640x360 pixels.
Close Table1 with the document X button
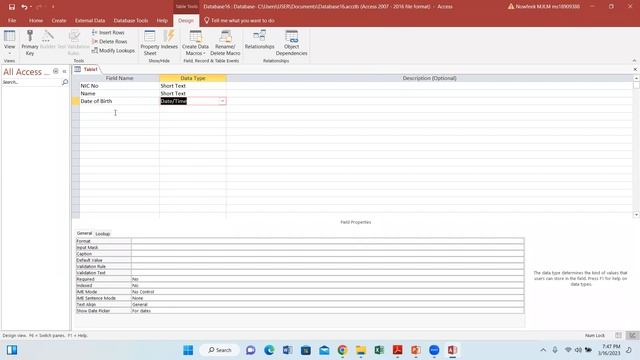(x=635, y=69)
